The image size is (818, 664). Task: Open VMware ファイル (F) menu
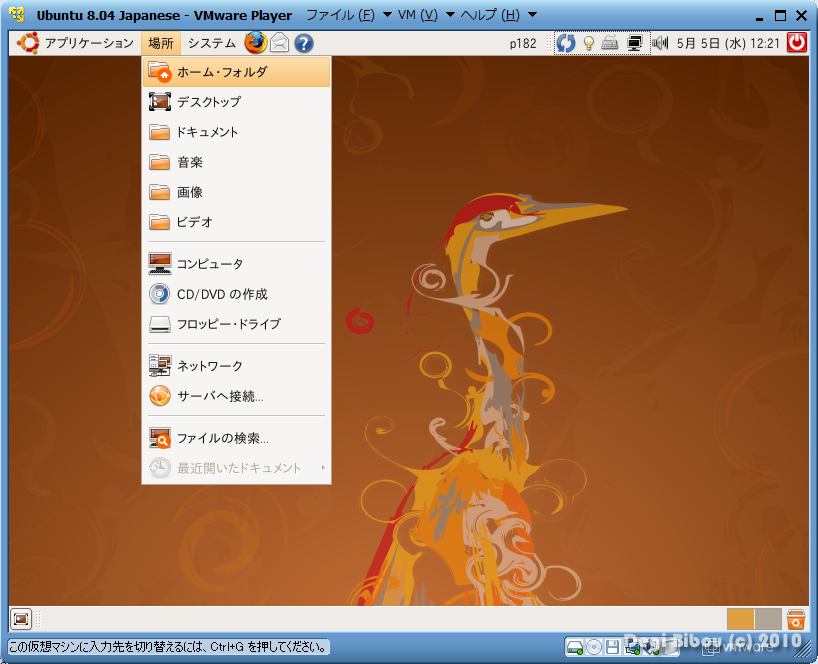[340, 15]
